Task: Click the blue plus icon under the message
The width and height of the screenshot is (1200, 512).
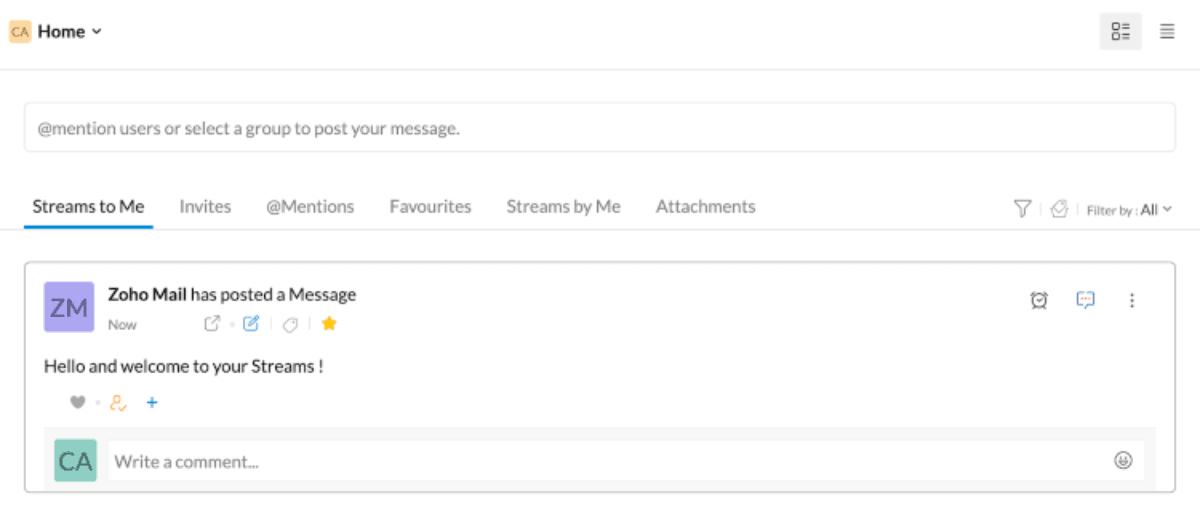Action: coord(152,403)
